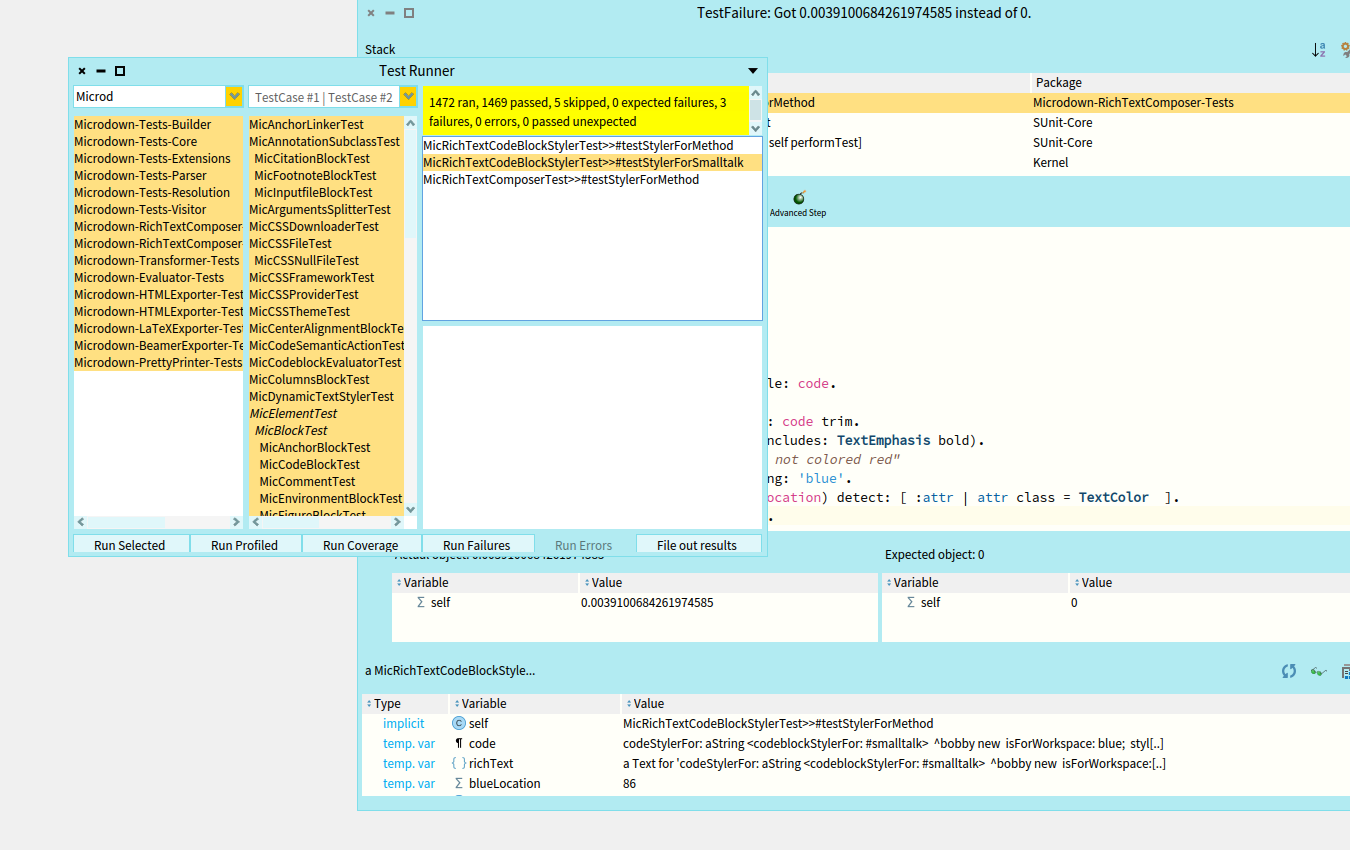1350x850 pixels.
Task: Click sigma icon of self in Expected object
Action: point(910,602)
